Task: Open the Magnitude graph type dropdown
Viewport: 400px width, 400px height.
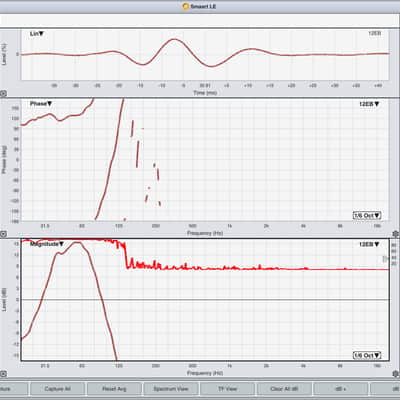Action: coord(47,244)
